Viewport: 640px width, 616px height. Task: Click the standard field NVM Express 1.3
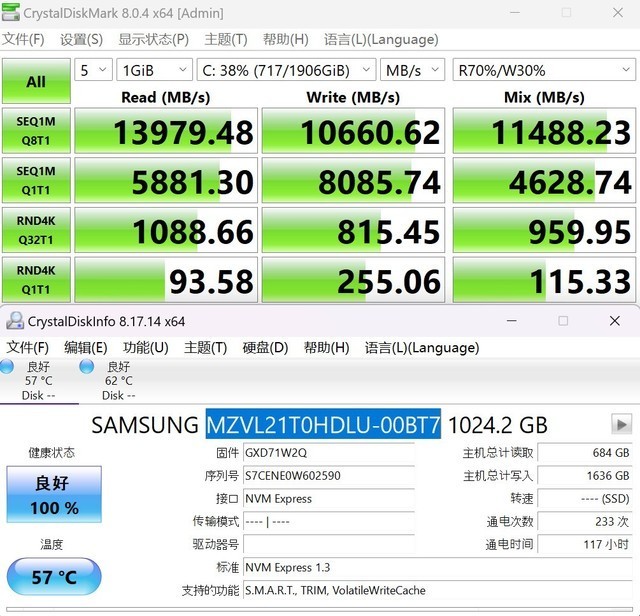438,567
